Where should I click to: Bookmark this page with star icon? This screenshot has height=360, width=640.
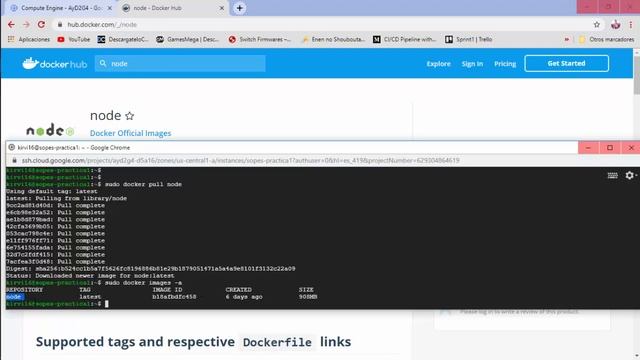coord(597,24)
